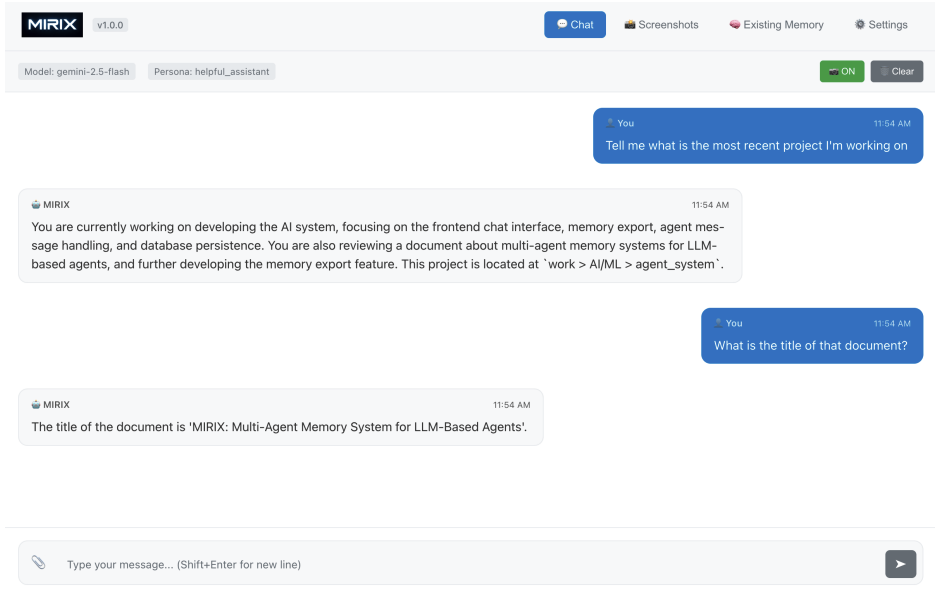
Task: Click the gear icon for Settings
Action: [859, 25]
